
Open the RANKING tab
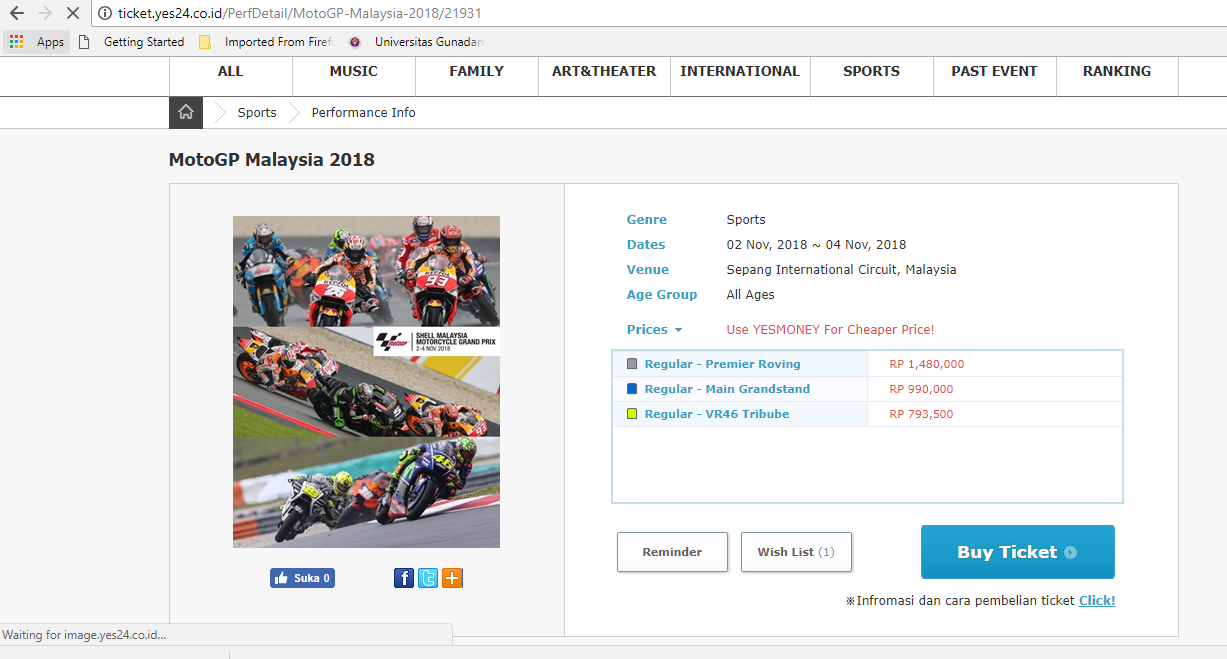coord(1117,72)
